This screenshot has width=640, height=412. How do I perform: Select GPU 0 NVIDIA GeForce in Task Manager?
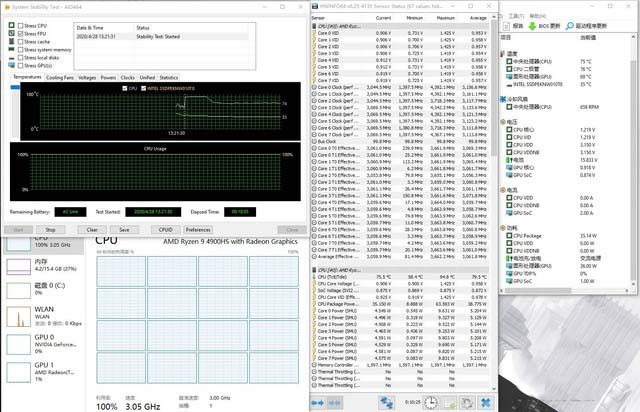[x=44, y=344]
